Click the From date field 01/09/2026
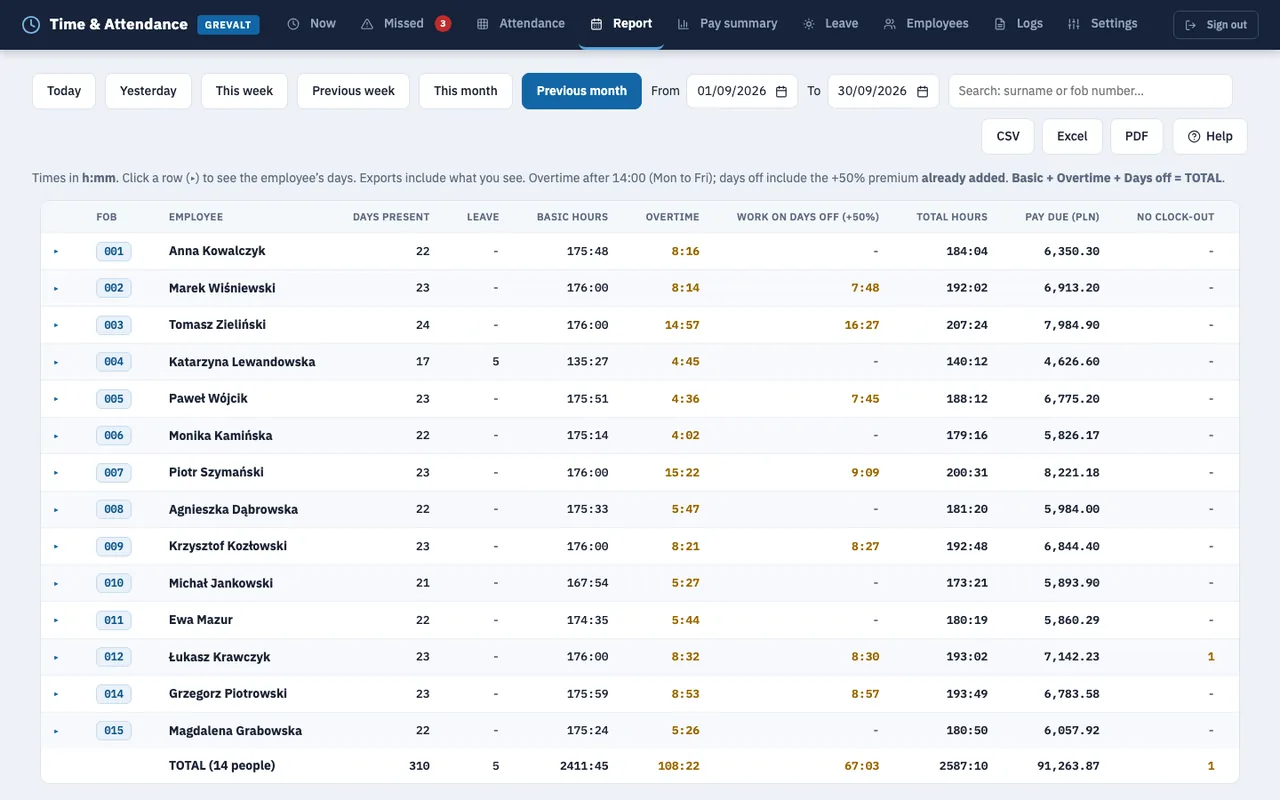1280x800 pixels. pyautogui.click(x=742, y=91)
